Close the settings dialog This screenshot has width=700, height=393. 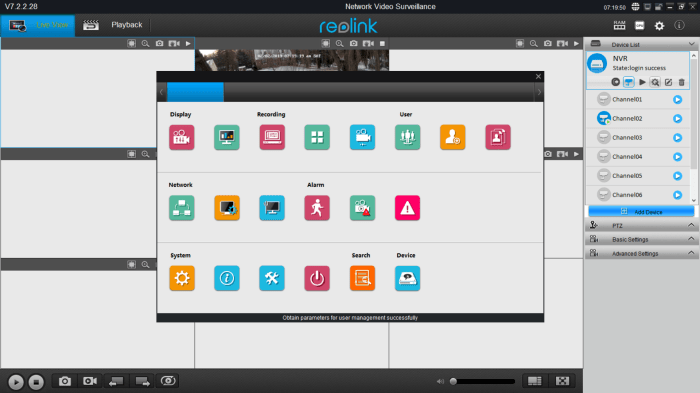coord(538,76)
